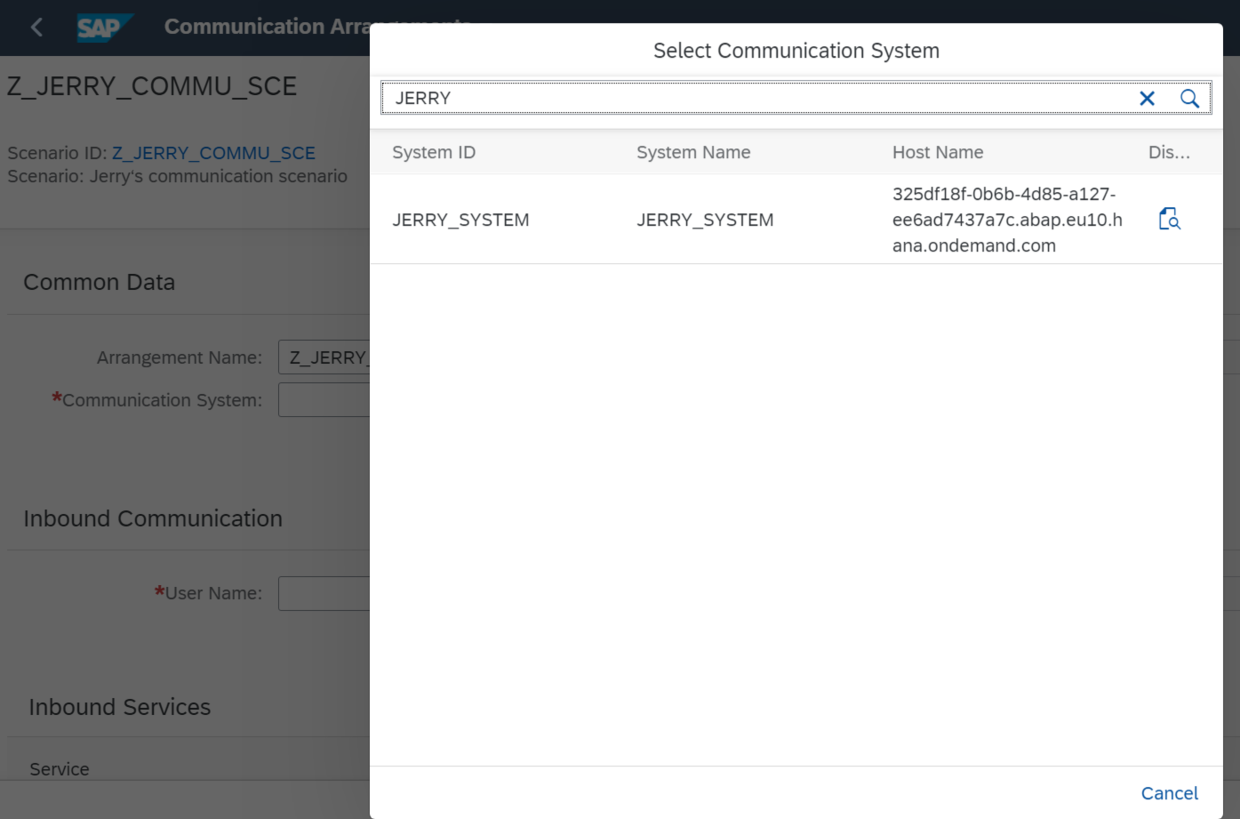Select the JERRY_SYSTEM System Name cell
The height and width of the screenshot is (819, 1240).
pos(705,220)
